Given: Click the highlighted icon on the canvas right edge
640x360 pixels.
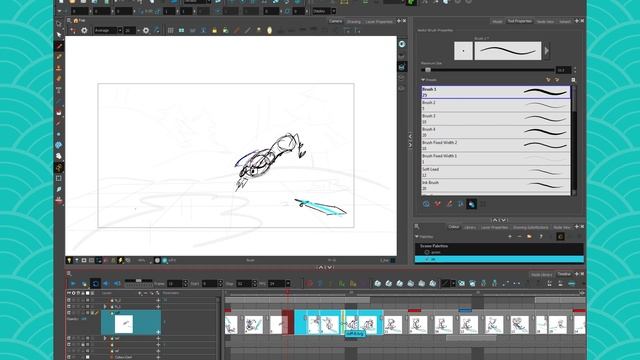Looking at the screenshot, I should (402, 67).
